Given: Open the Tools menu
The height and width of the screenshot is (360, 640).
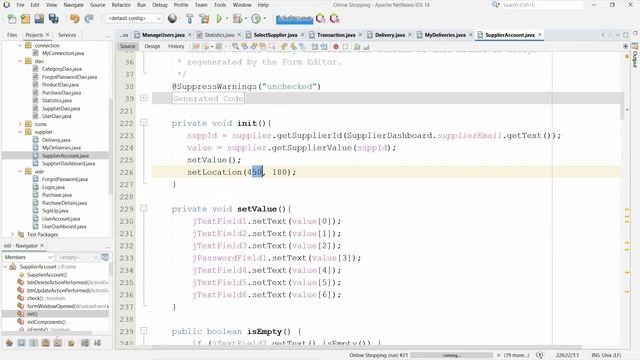Looking at the screenshot, I should point(220,5).
